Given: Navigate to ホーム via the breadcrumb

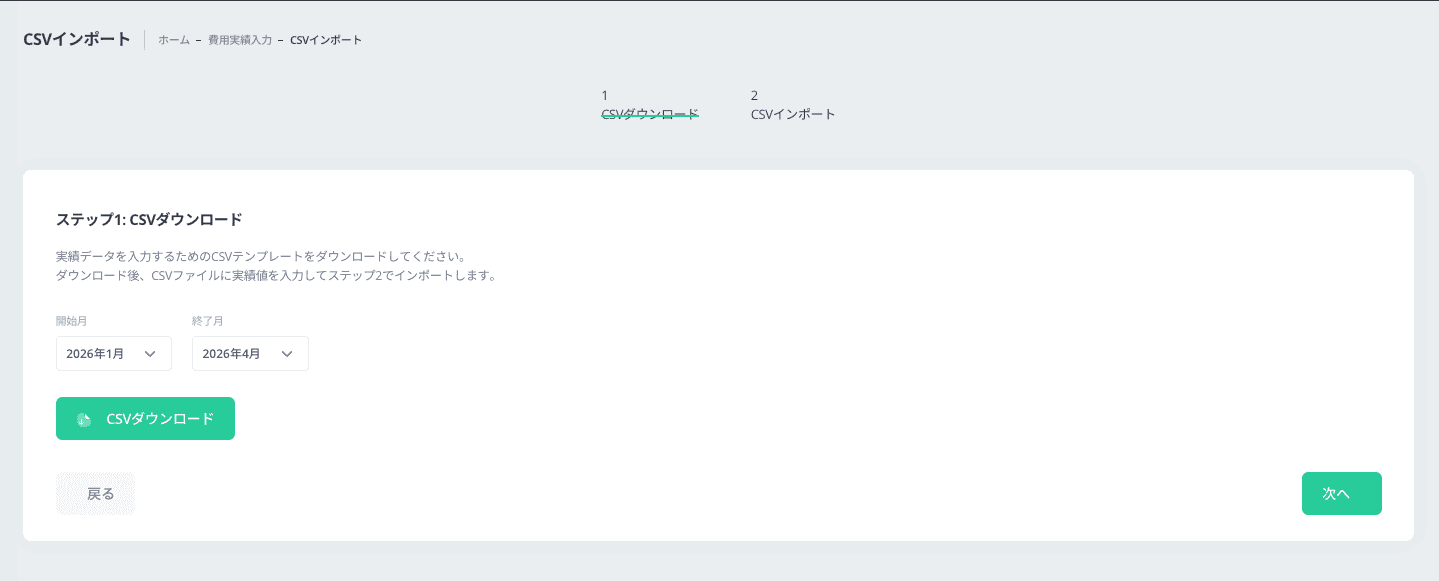Looking at the screenshot, I should [173, 39].
